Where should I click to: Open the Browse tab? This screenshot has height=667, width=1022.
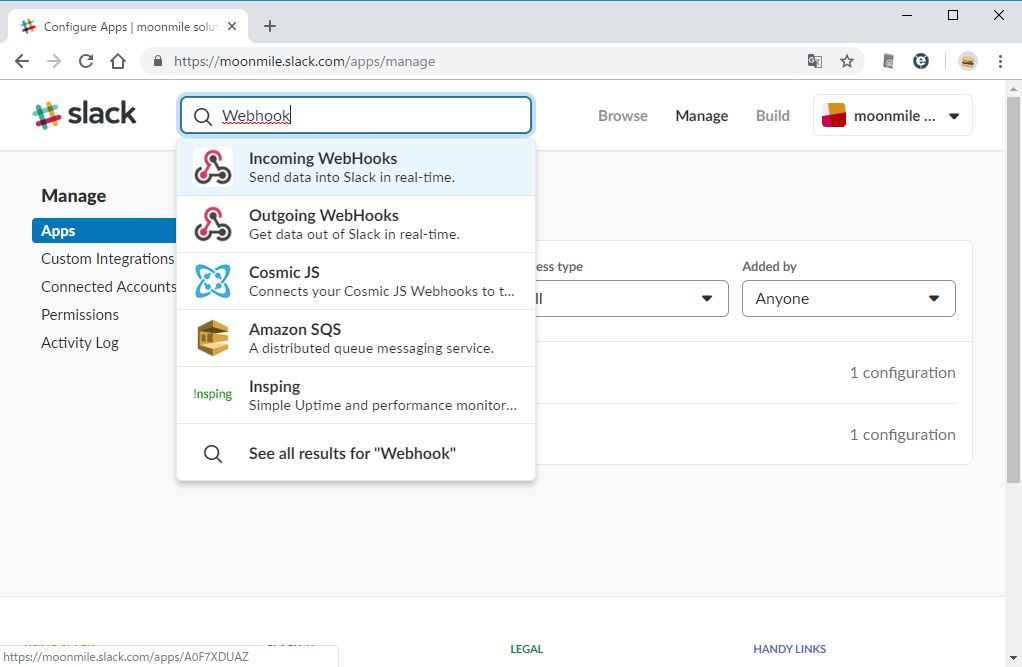coord(622,116)
